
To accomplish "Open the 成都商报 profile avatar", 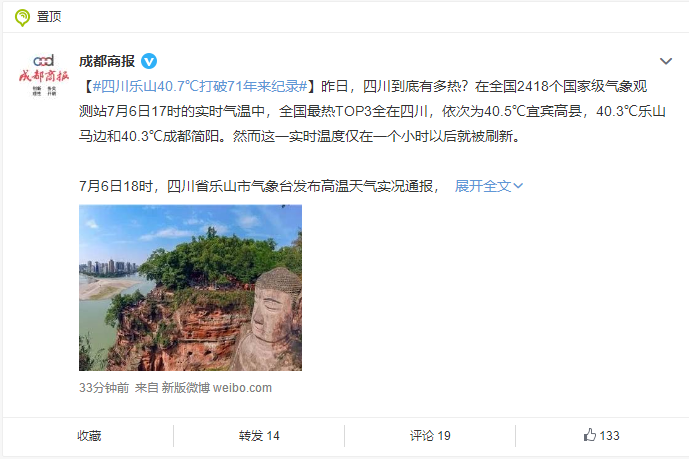I will coord(44,75).
